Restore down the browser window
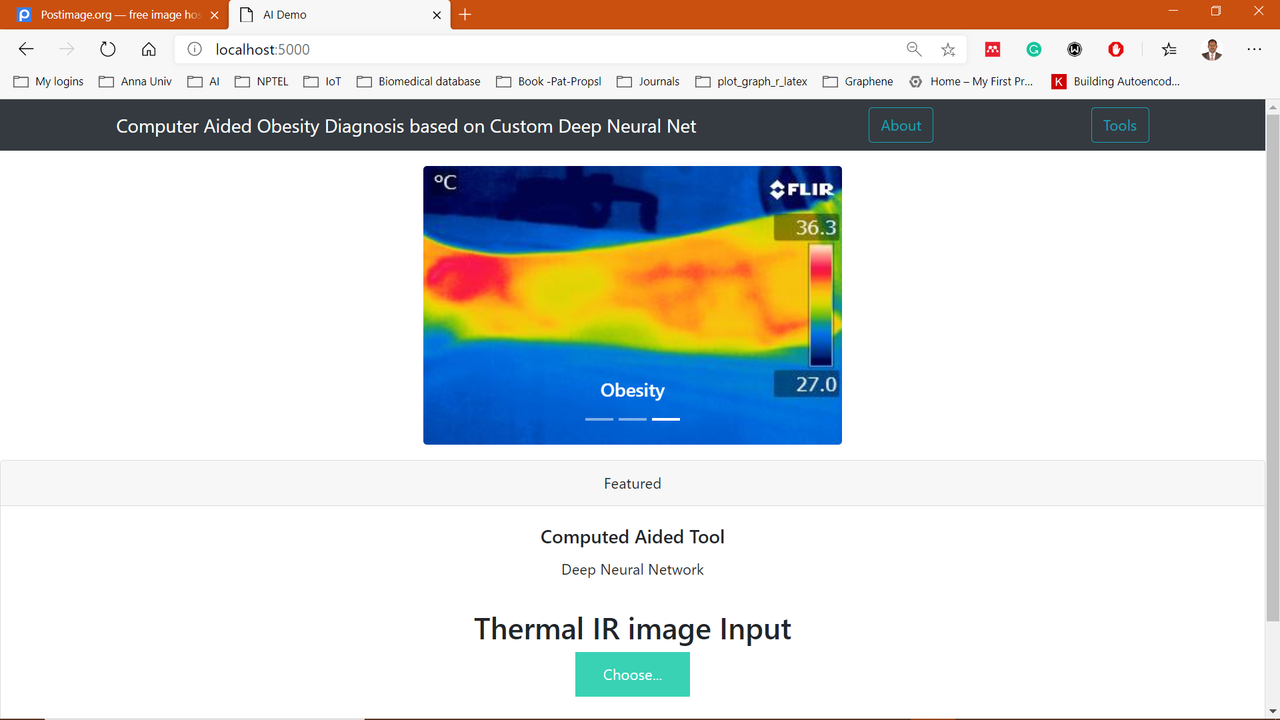1280x720 pixels. [x=1216, y=11]
